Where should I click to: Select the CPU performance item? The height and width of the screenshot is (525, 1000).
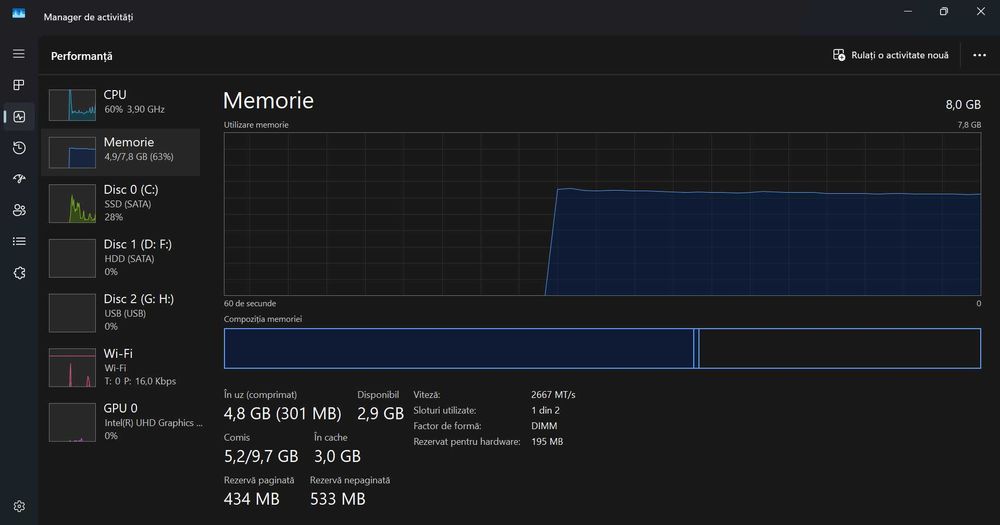coord(122,102)
